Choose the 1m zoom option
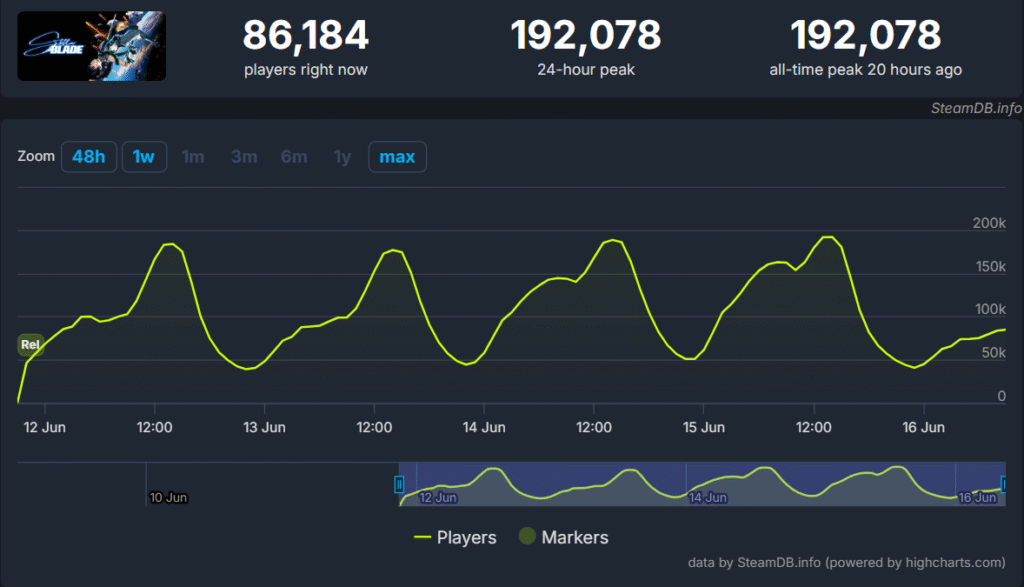 [193, 157]
